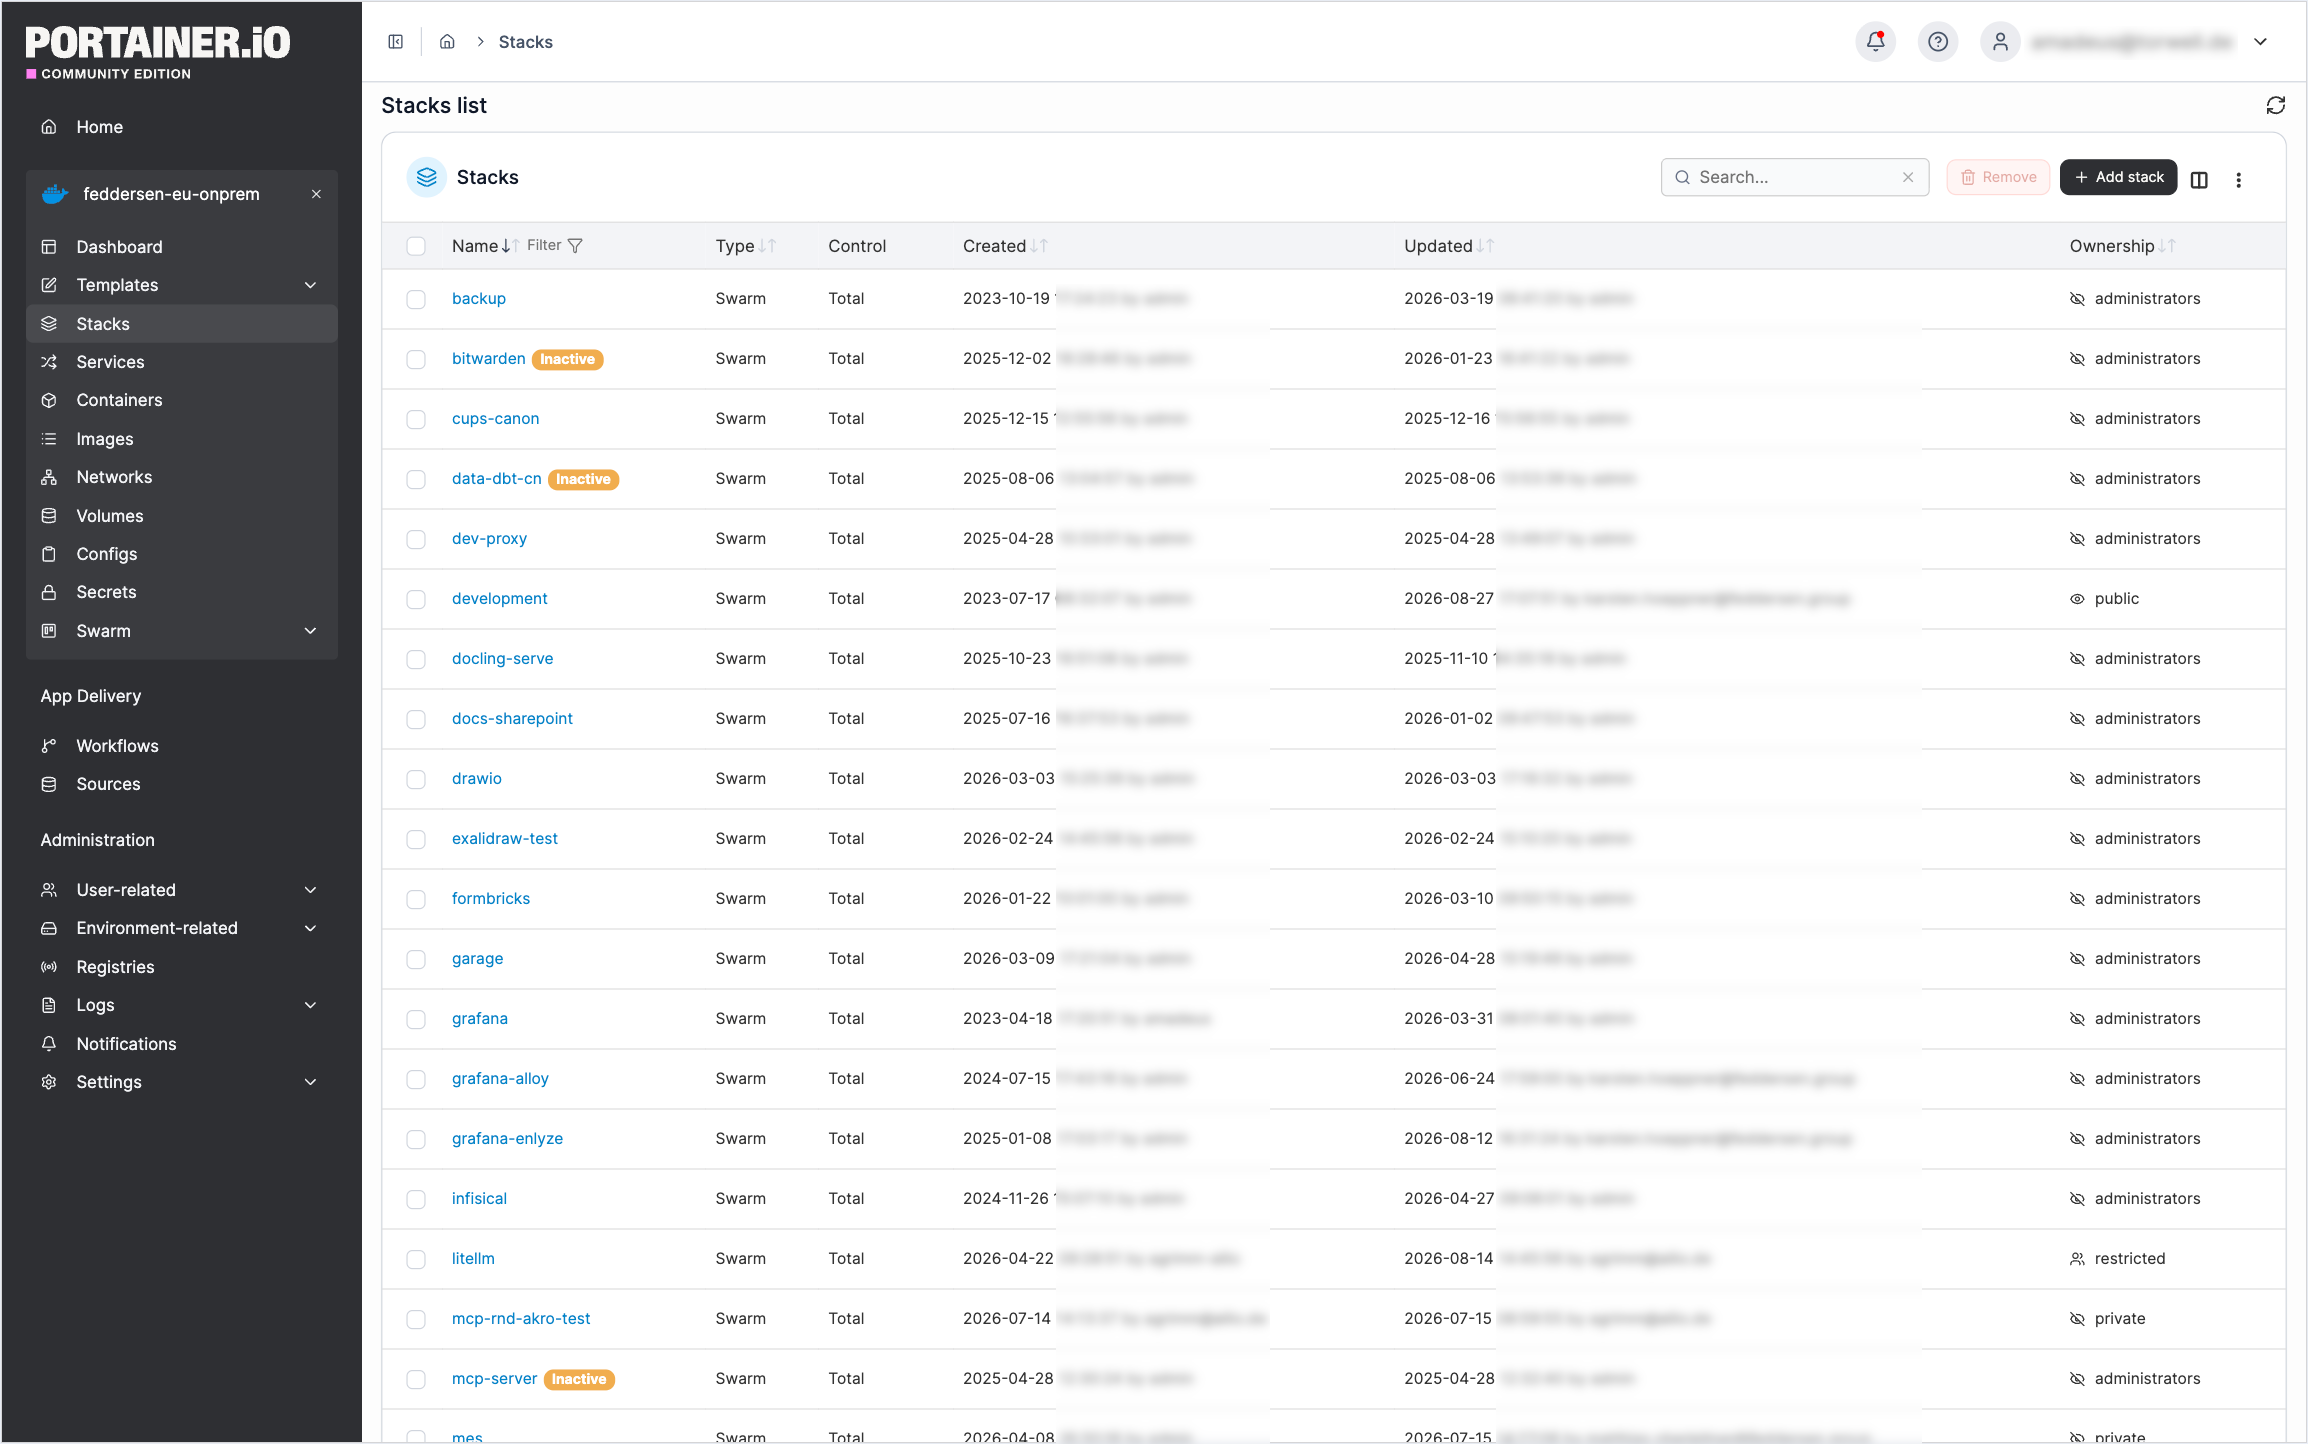Sort by Name column arrow
The image size is (2308, 1444).
pyautogui.click(x=510, y=246)
